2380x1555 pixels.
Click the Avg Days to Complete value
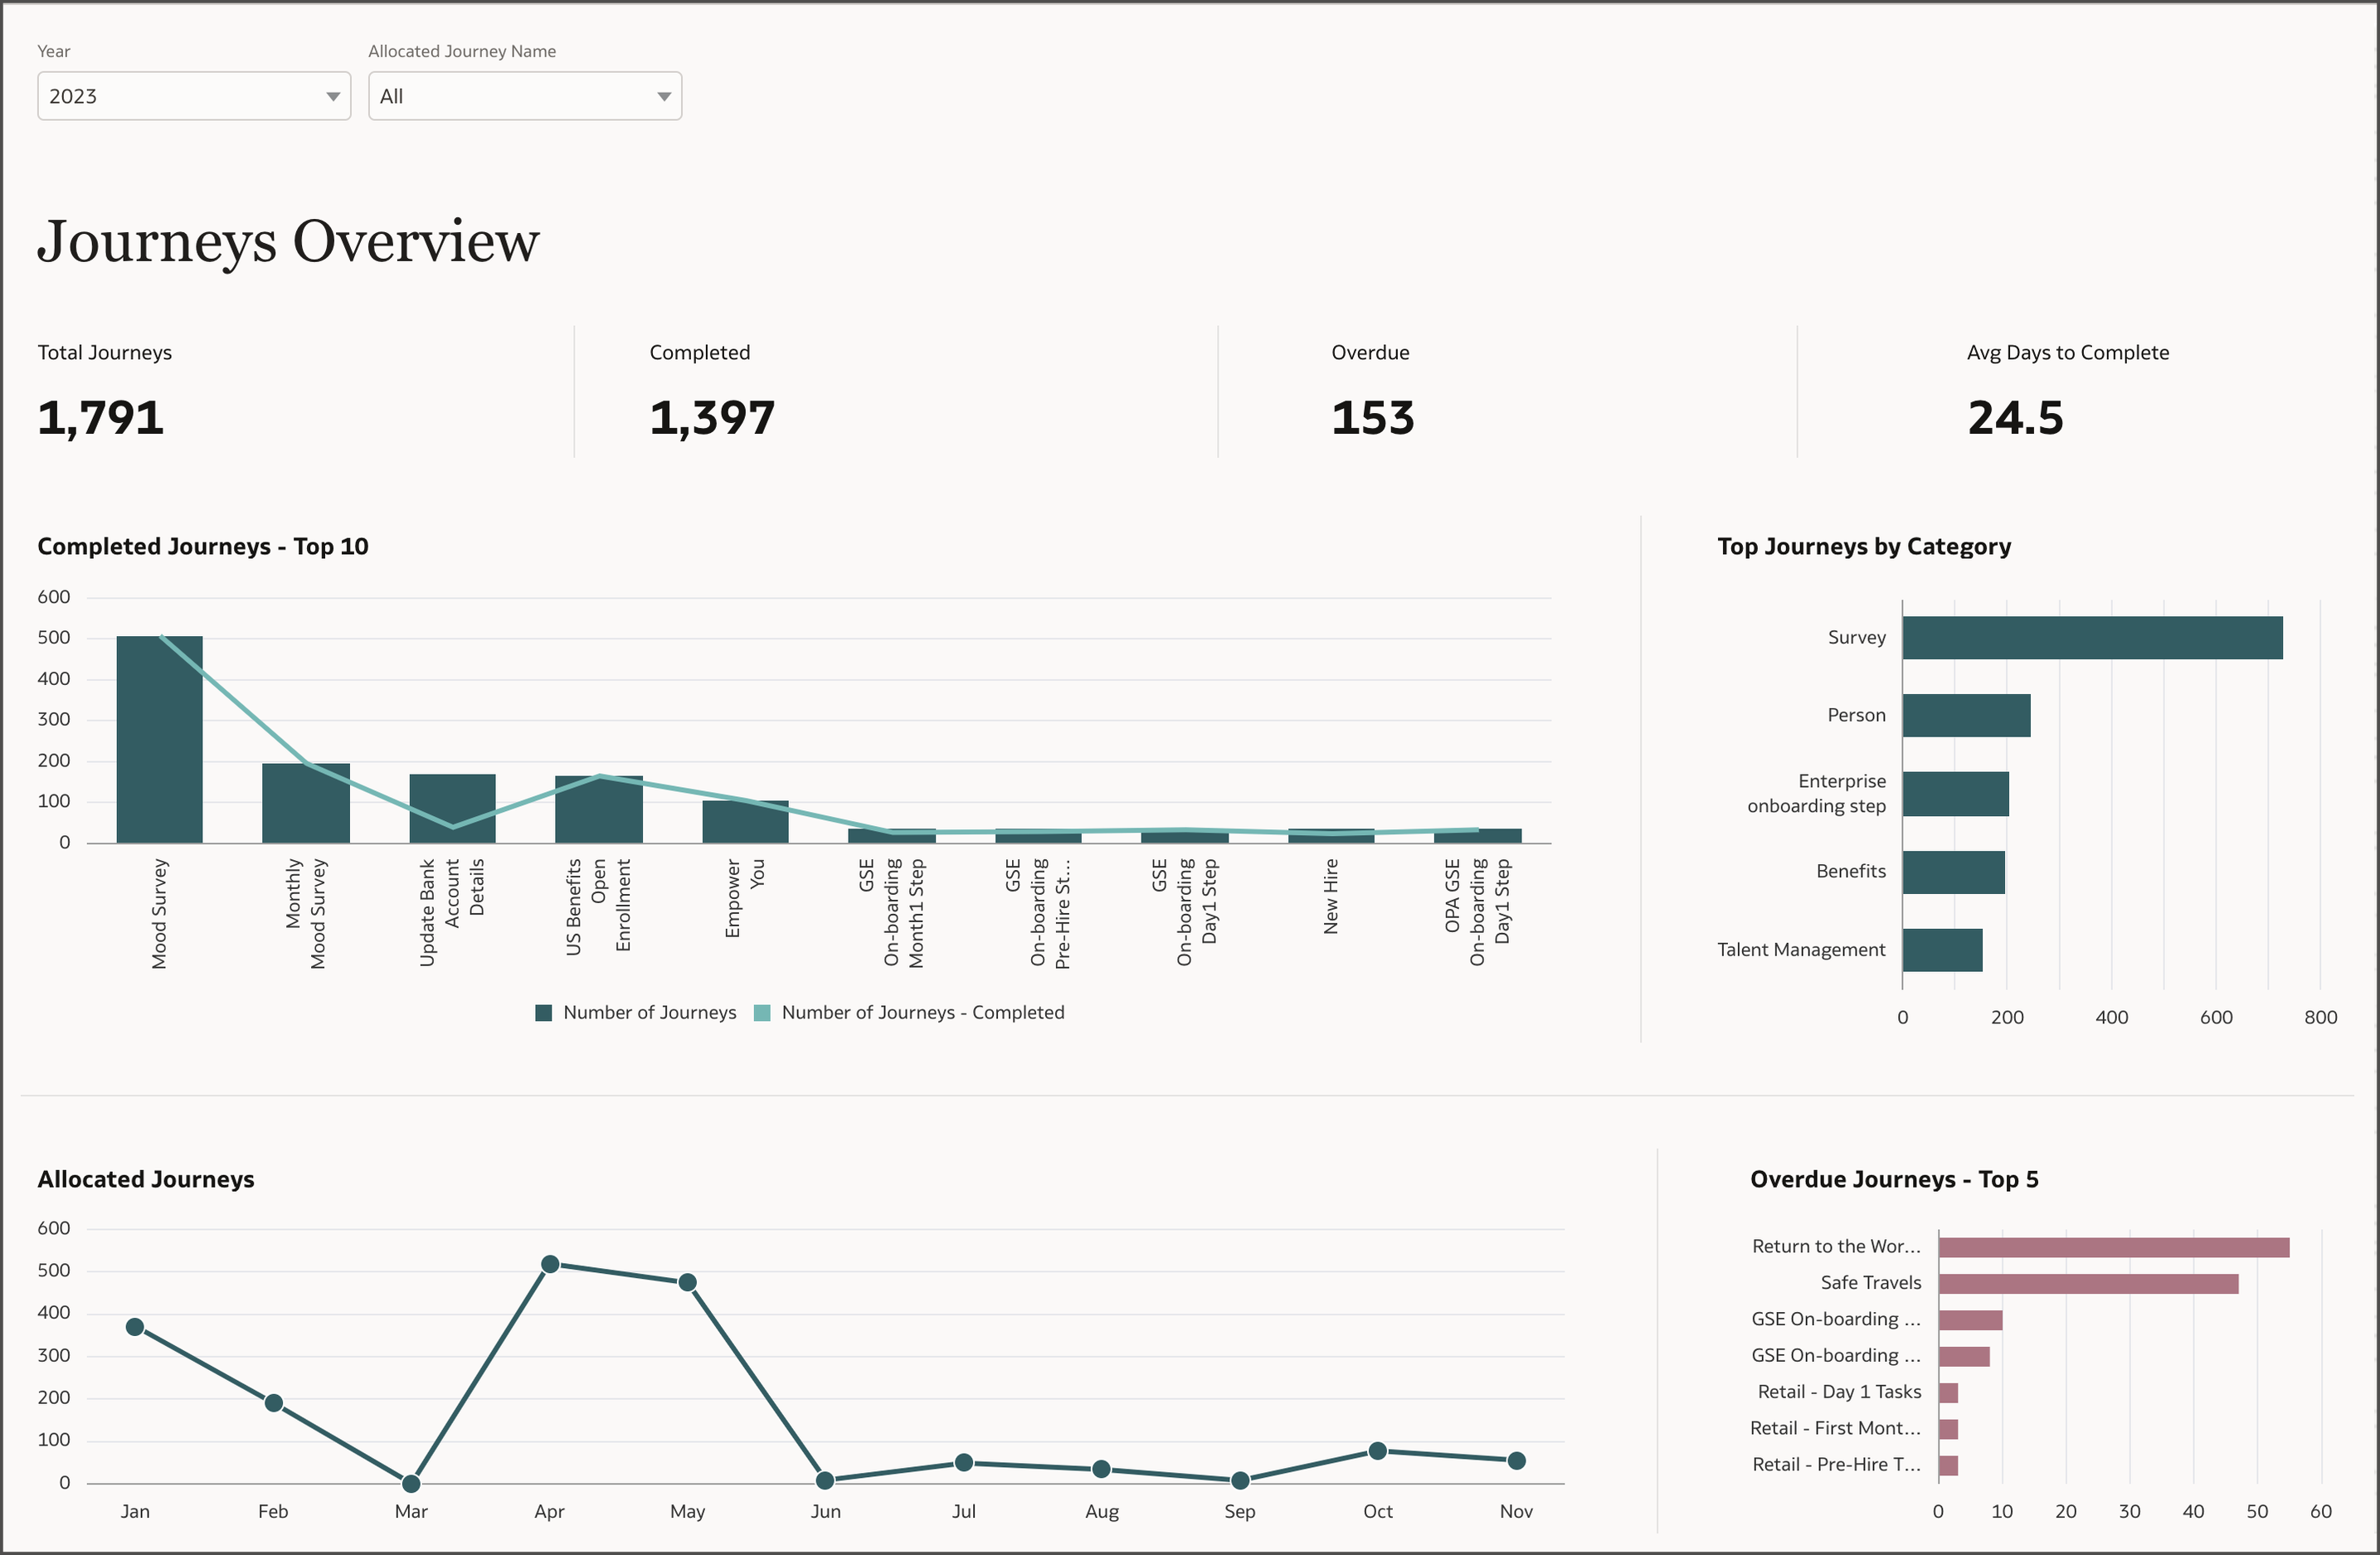2012,417
